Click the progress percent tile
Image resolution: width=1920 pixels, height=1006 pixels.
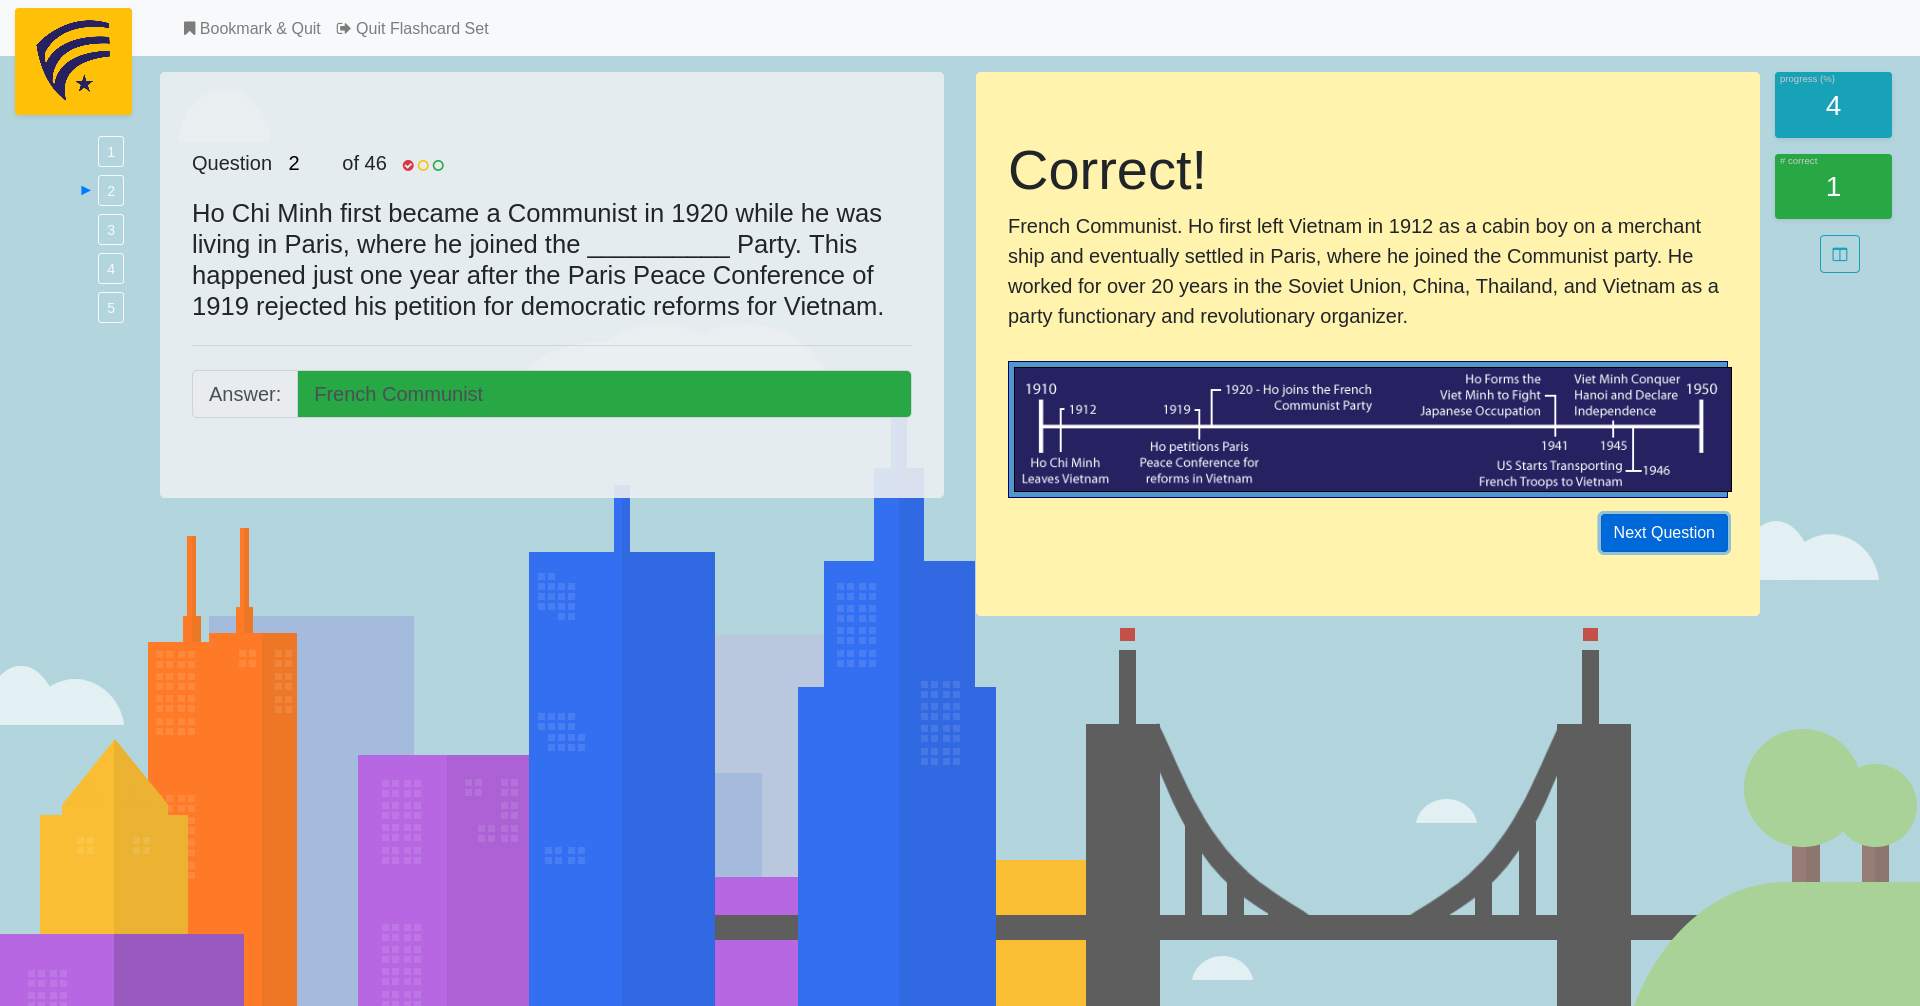click(x=1833, y=105)
